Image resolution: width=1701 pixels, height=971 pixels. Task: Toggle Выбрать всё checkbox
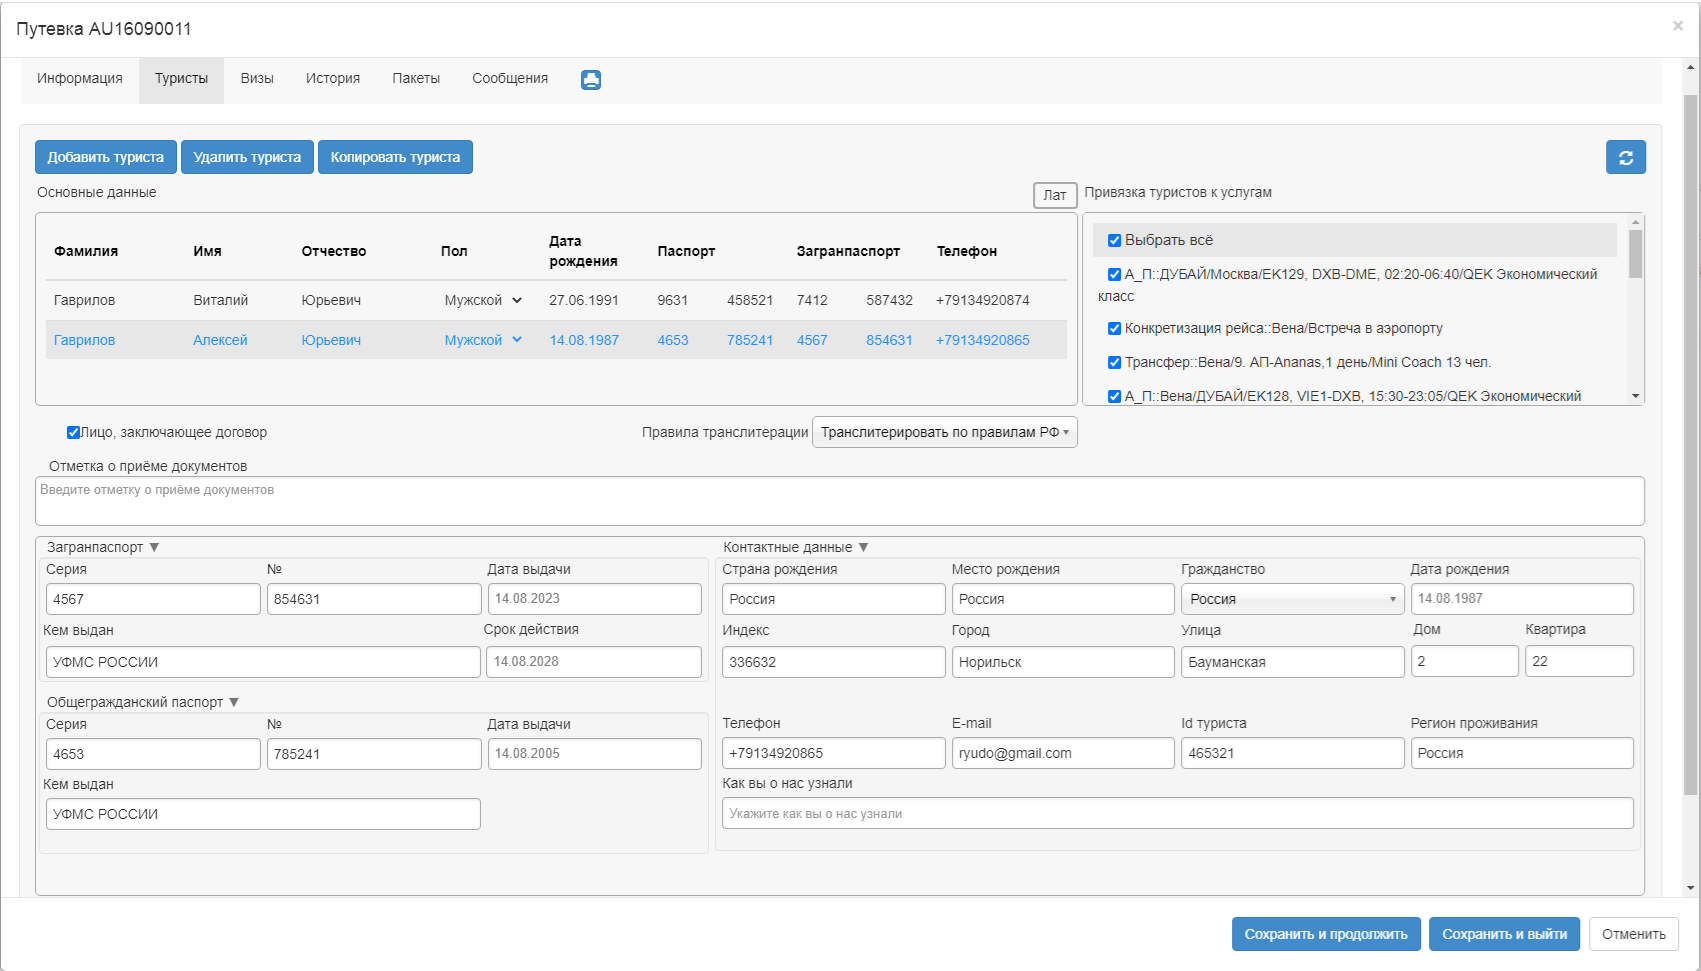tap(1114, 240)
